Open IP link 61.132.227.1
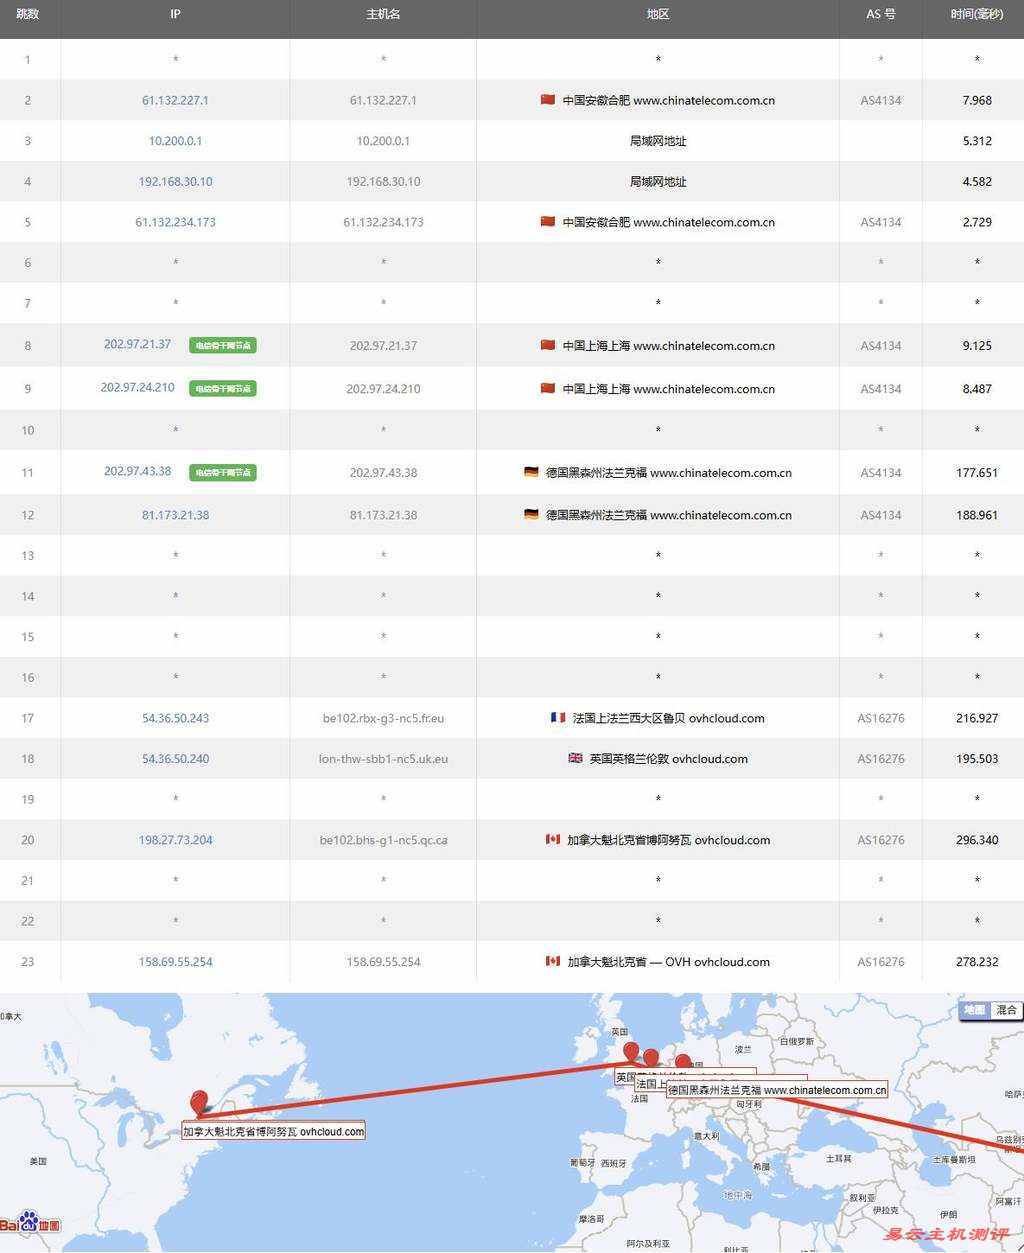Viewport: 1024px width, 1253px height. coord(175,100)
